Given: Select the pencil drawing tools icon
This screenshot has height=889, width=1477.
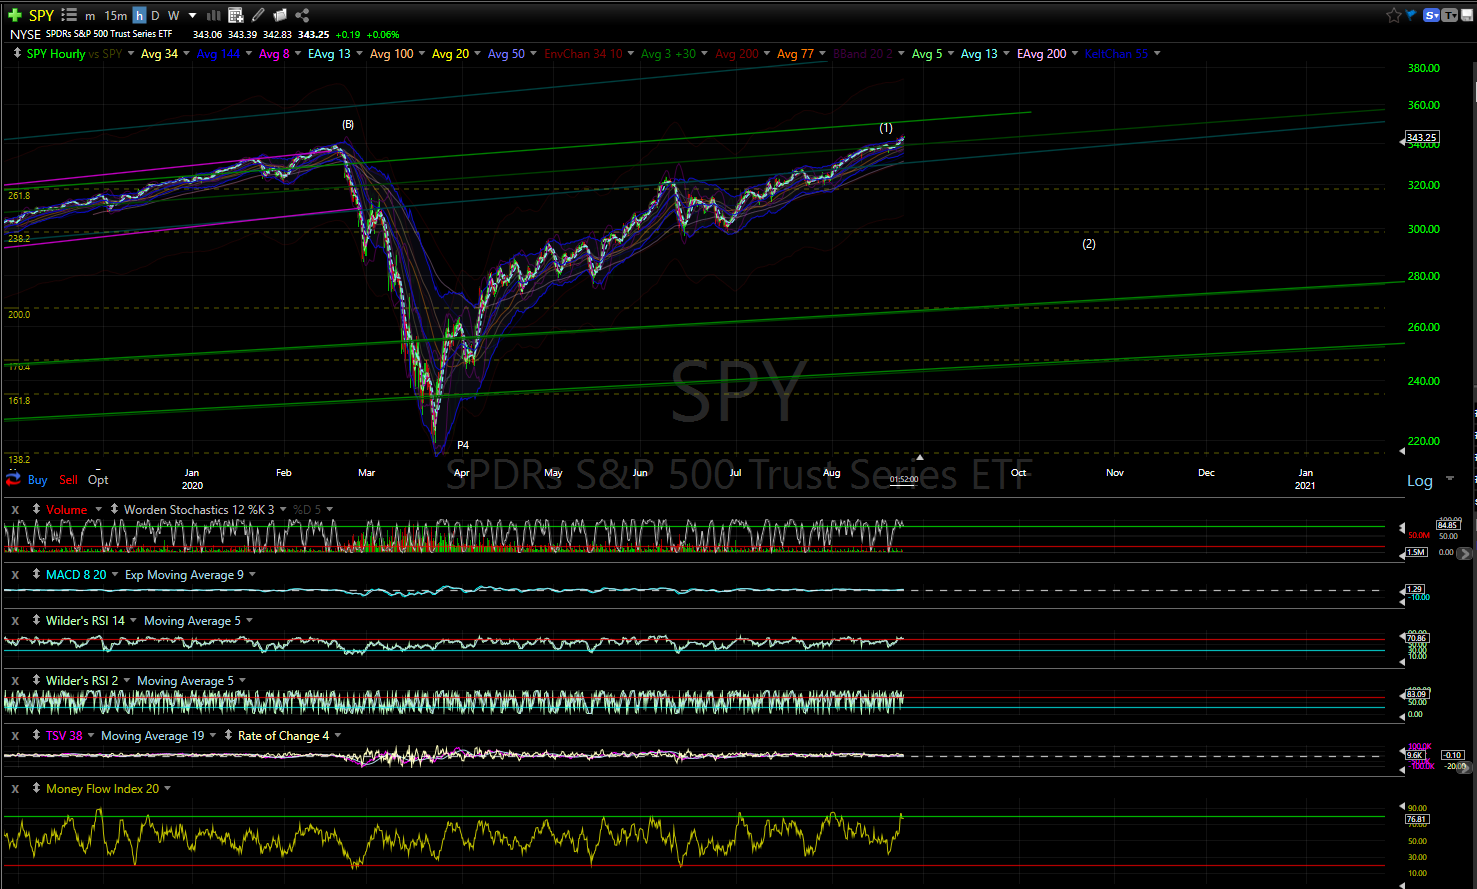Looking at the screenshot, I should pyautogui.click(x=258, y=15).
